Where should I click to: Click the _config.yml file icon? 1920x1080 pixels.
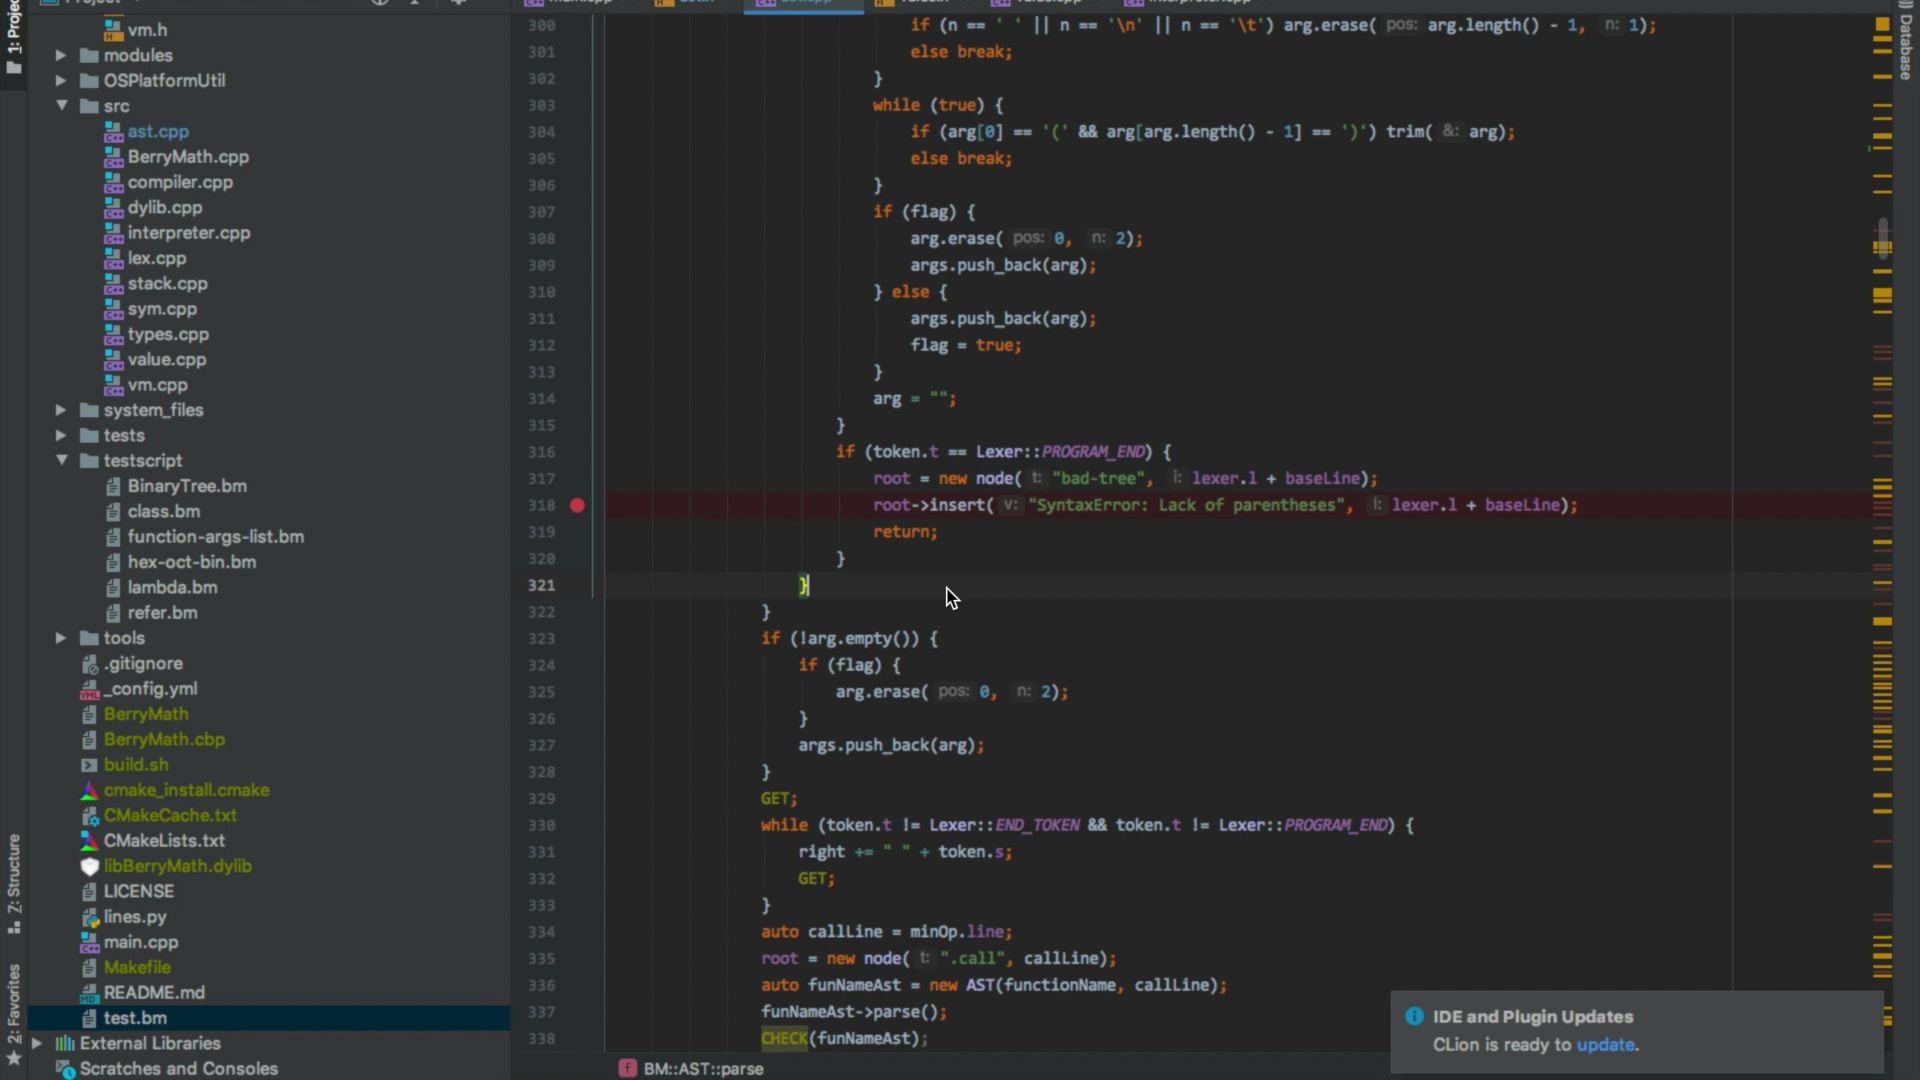(89, 689)
